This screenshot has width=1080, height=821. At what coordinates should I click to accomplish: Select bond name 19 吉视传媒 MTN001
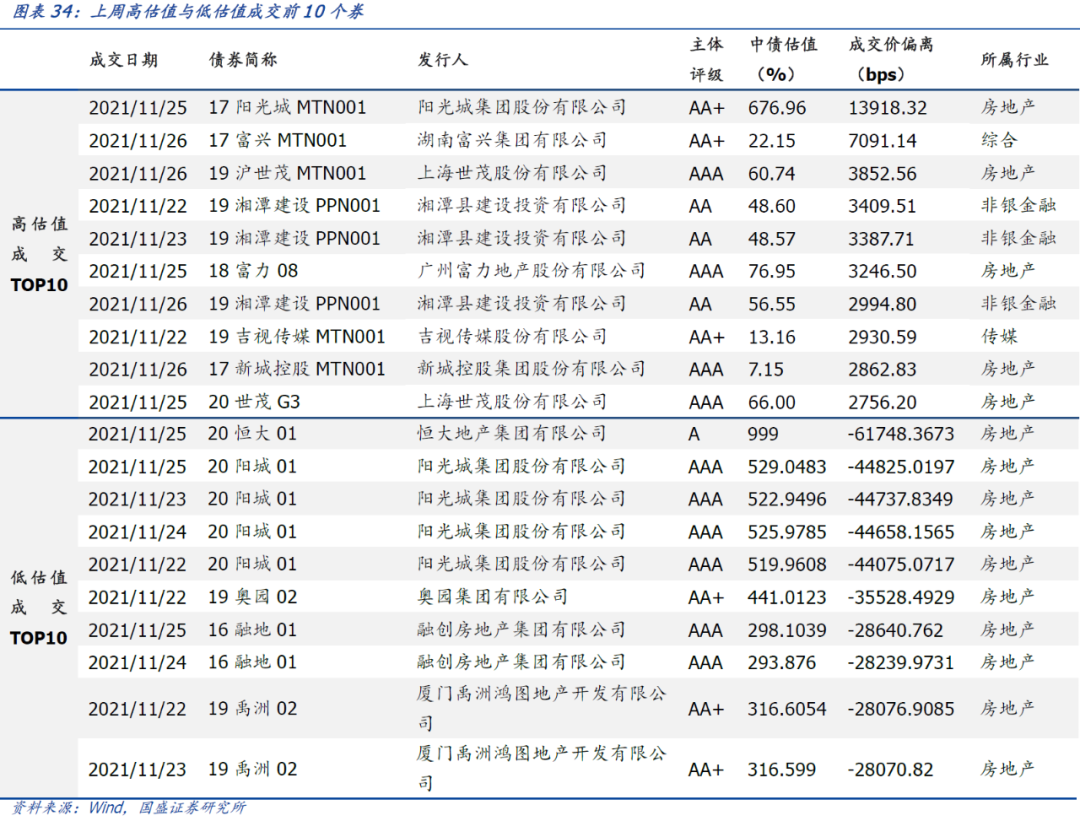pyautogui.click(x=297, y=337)
